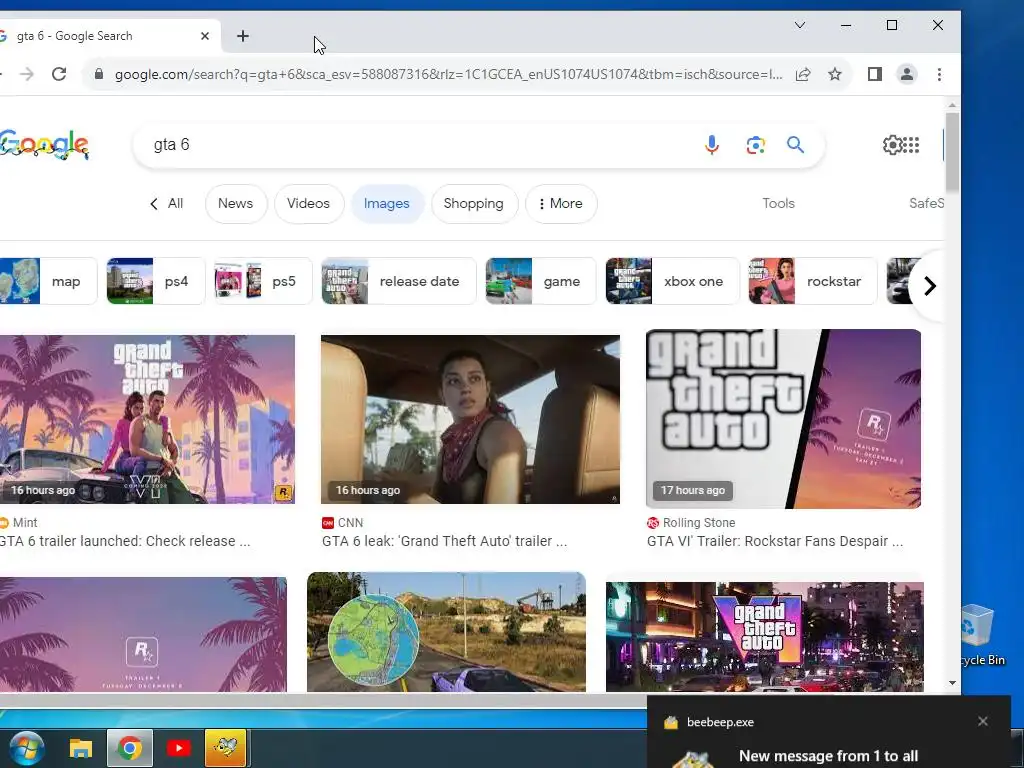The height and width of the screenshot is (768, 1024).
Task: Open a new Chrome tab
Action: (x=243, y=36)
